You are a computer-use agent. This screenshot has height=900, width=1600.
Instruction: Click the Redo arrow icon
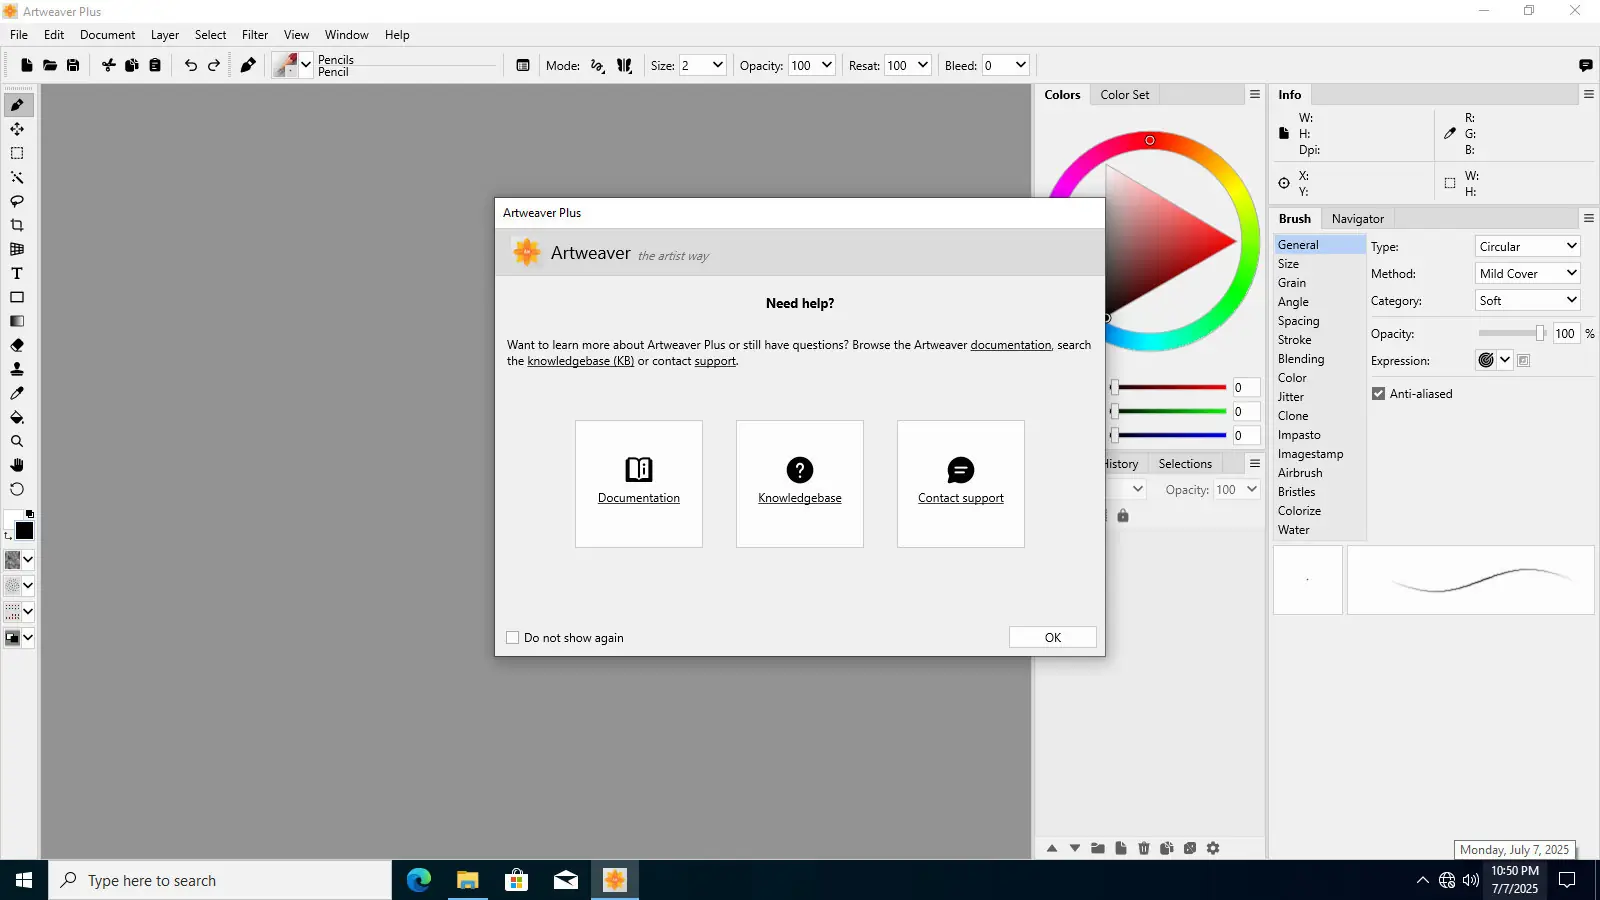point(214,65)
